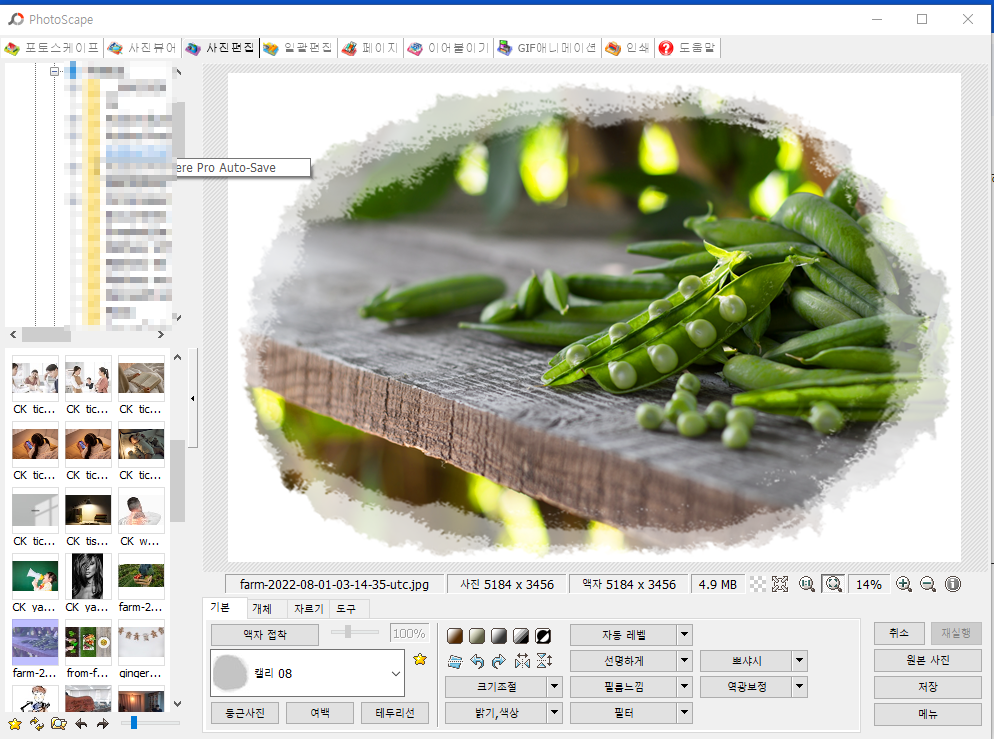994x739 pixels.
Task: Click the 14% zoom percentage field
Action: click(x=868, y=584)
